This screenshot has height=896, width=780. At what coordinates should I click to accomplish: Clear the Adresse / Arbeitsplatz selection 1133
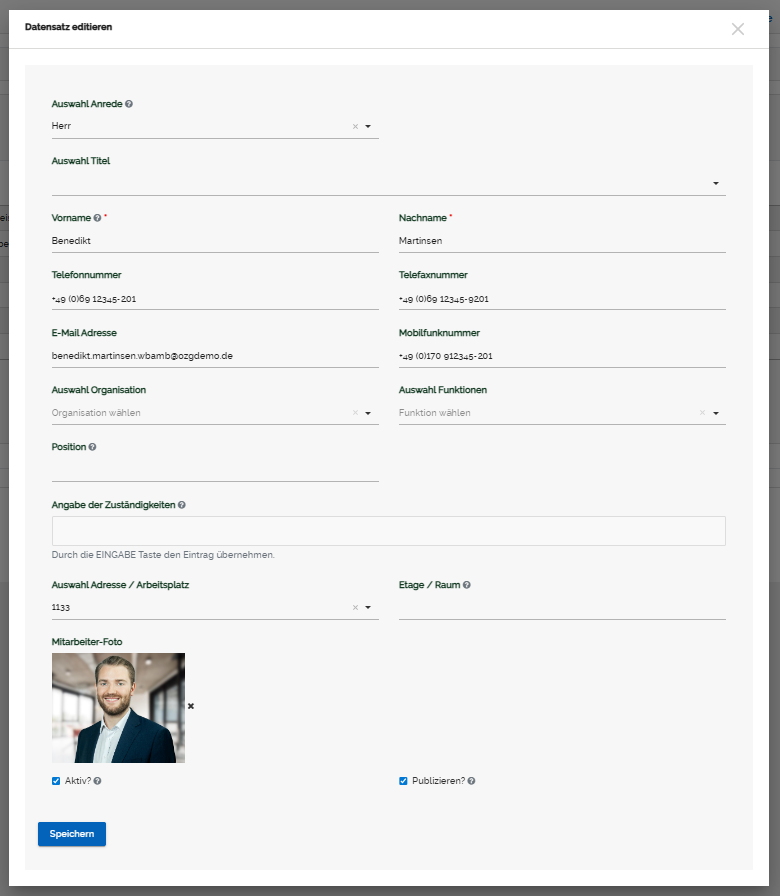[355, 607]
